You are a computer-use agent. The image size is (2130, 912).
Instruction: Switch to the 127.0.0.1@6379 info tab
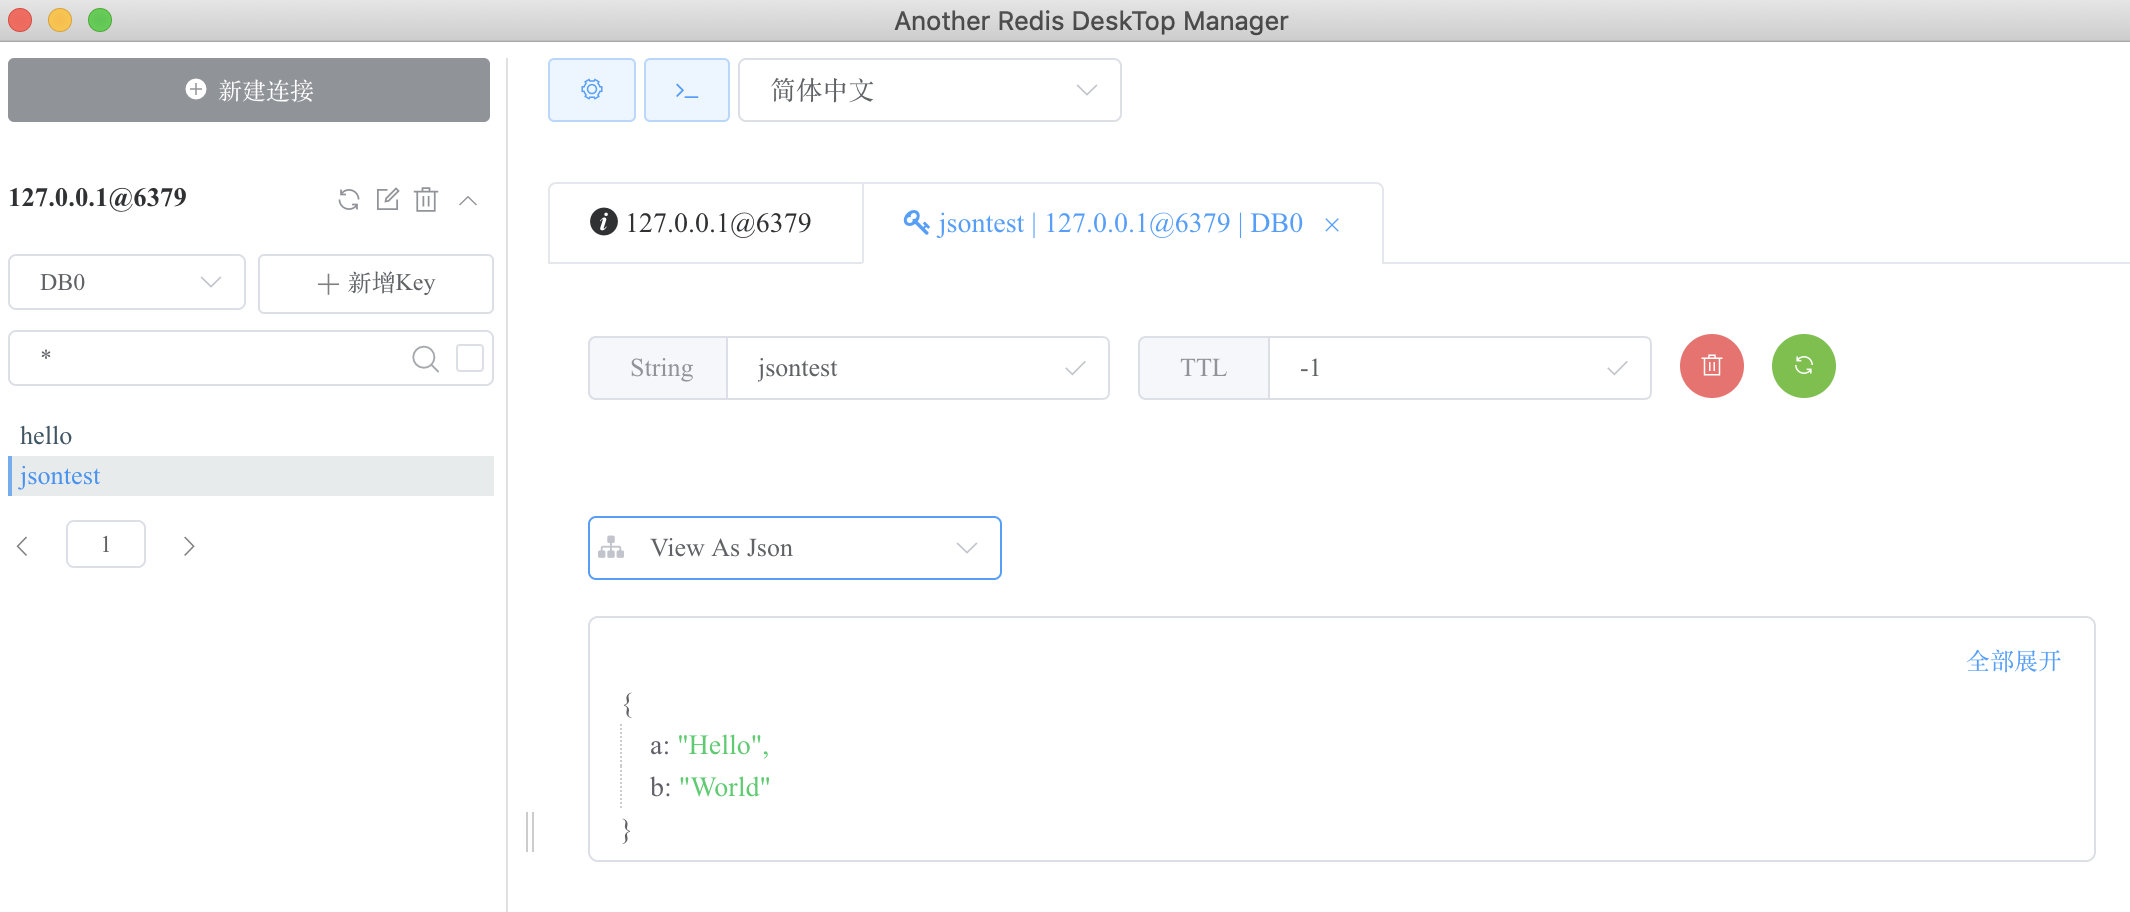(x=706, y=223)
